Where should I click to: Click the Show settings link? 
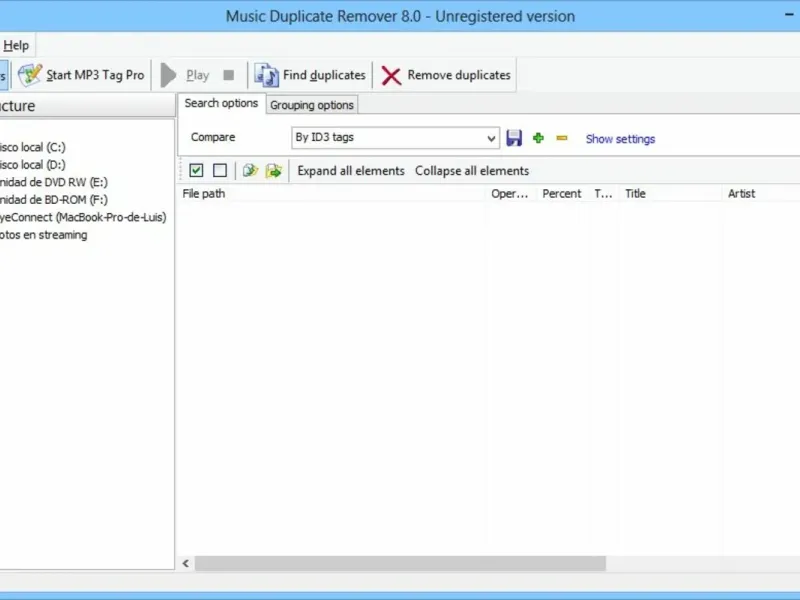[x=620, y=139]
